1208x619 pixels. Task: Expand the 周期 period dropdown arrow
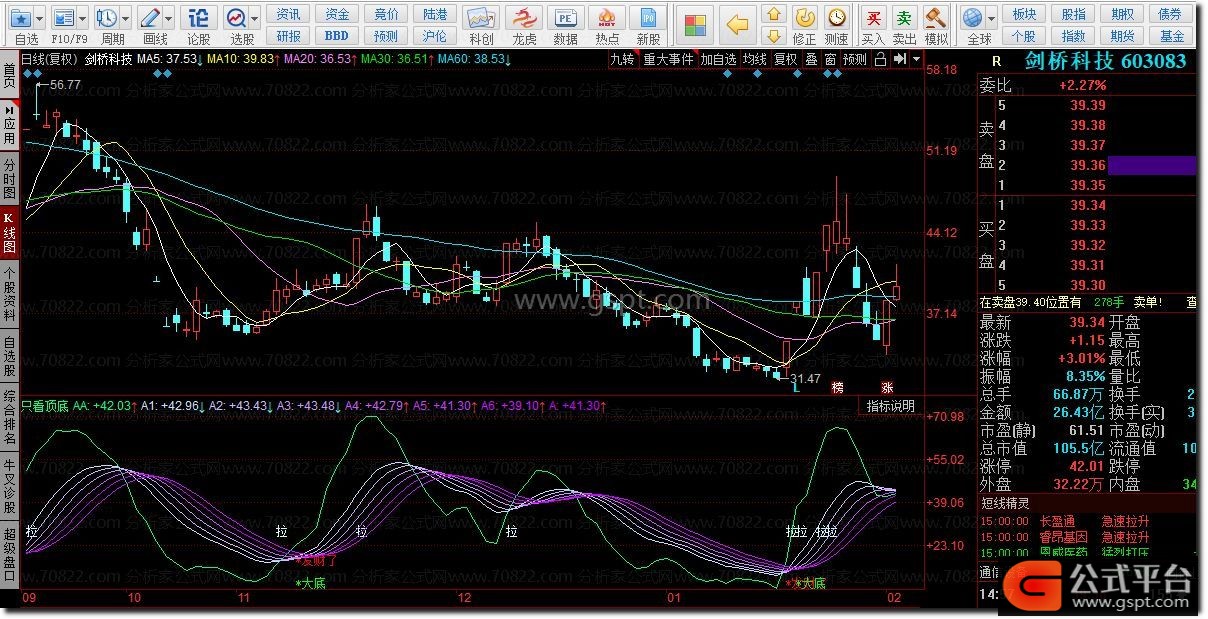tap(125, 18)
